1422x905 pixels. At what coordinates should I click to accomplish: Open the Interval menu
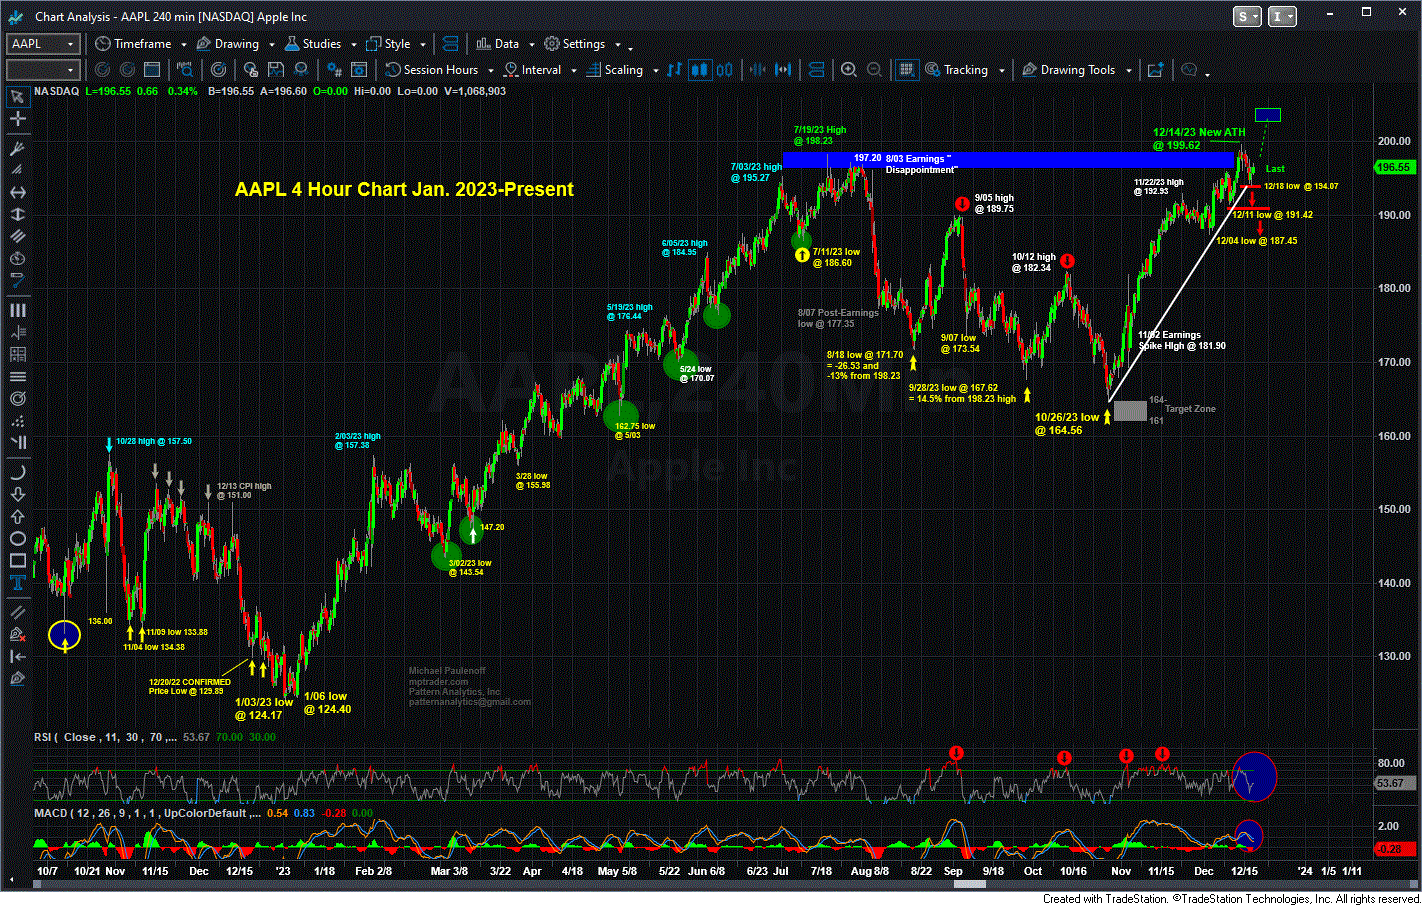532,70
